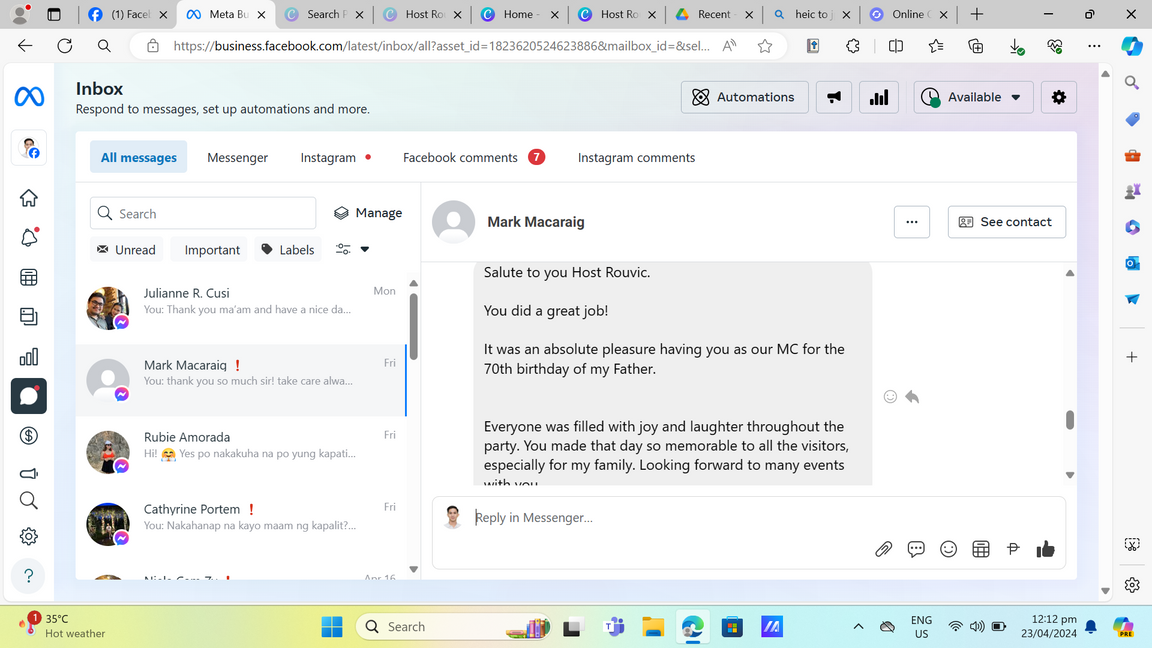Open Inbox settings gear icon

tap(1059, 97)
